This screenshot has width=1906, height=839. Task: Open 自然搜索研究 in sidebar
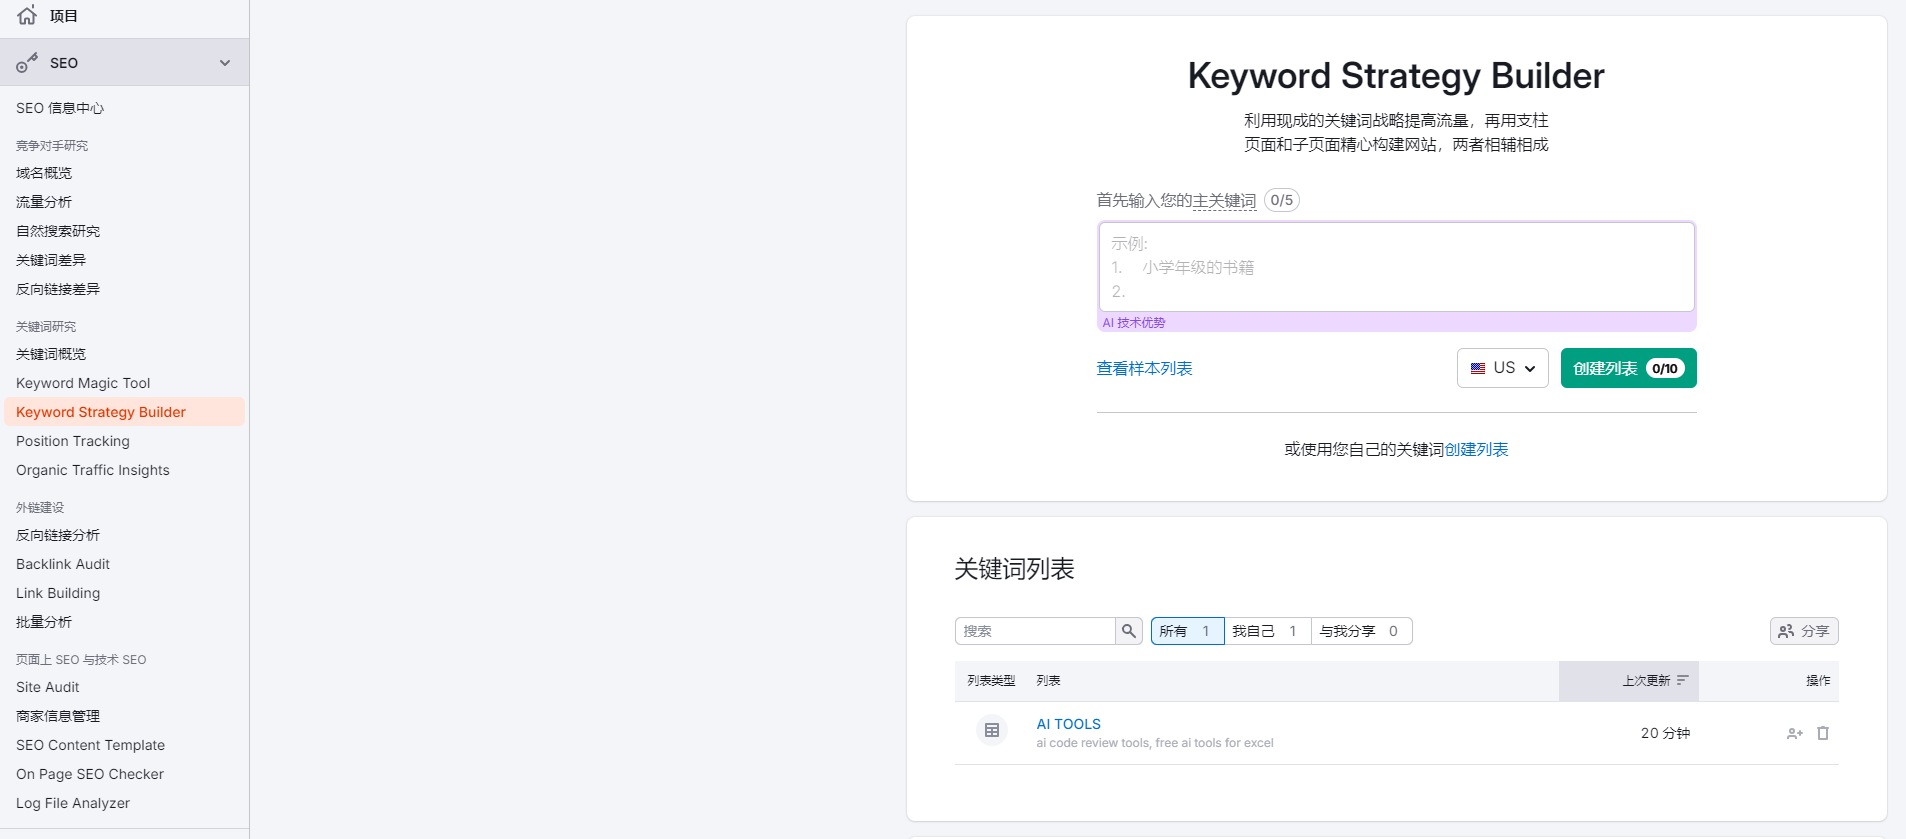(x=58, y=231)
